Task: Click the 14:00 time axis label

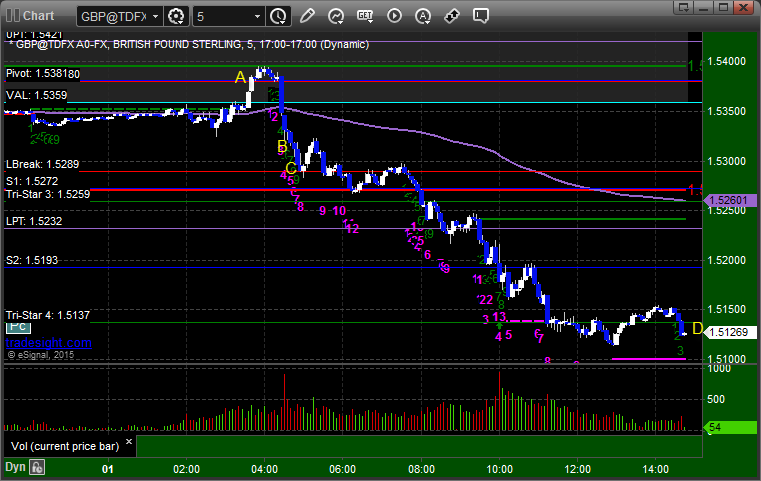Action: click(656, 469)
